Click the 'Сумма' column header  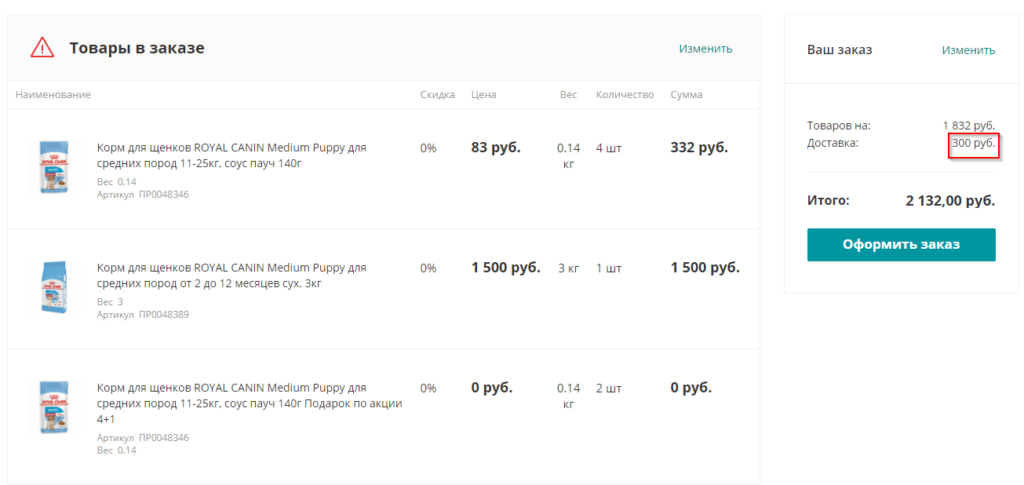[686, 95]
